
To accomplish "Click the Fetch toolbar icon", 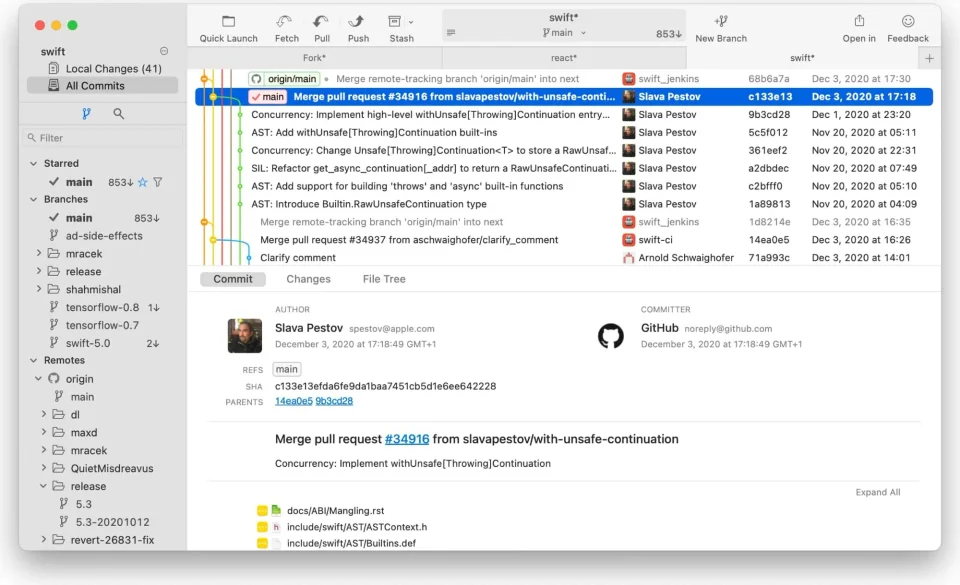I will 284,22.
